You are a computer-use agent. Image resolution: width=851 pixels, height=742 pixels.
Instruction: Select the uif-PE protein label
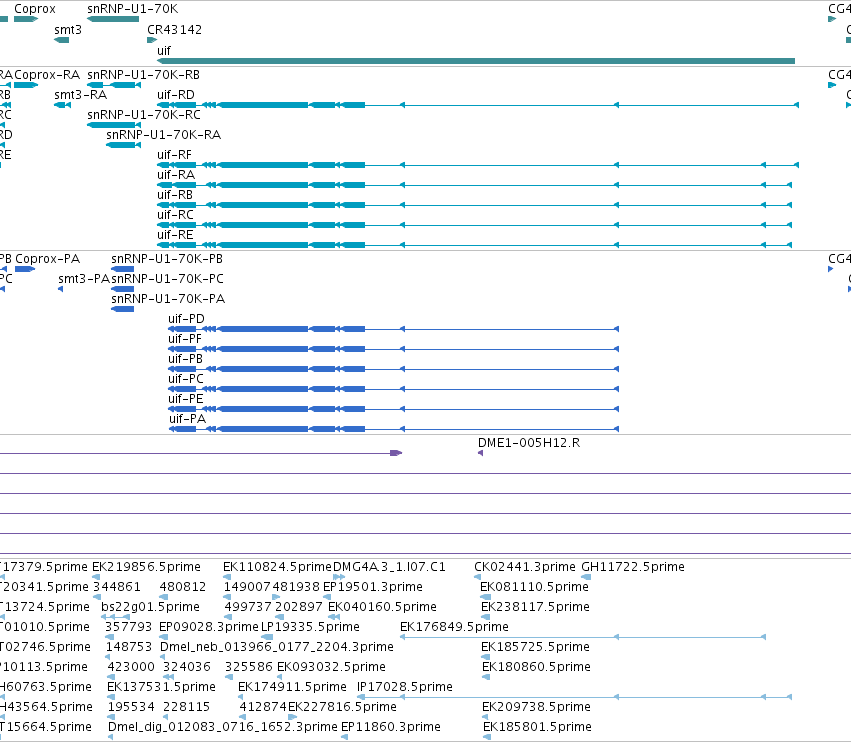tap(186, 399)
